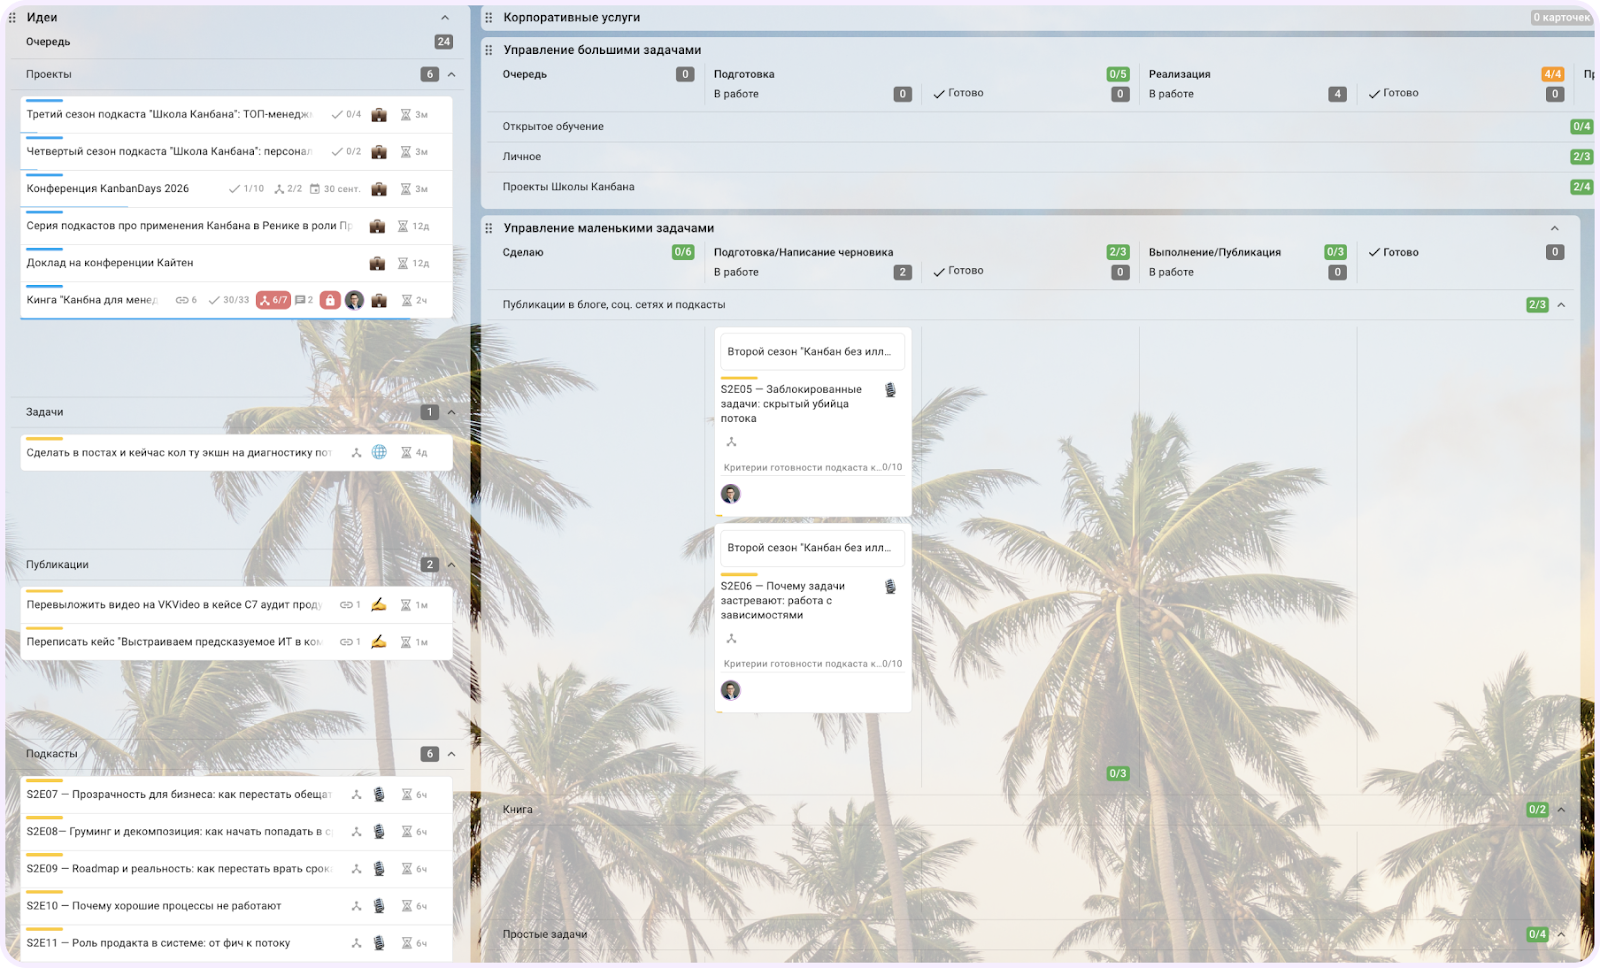Collapse the Проекты lane
The width and height of the screenshot is (1600, 968).
[x=451, y=74]
